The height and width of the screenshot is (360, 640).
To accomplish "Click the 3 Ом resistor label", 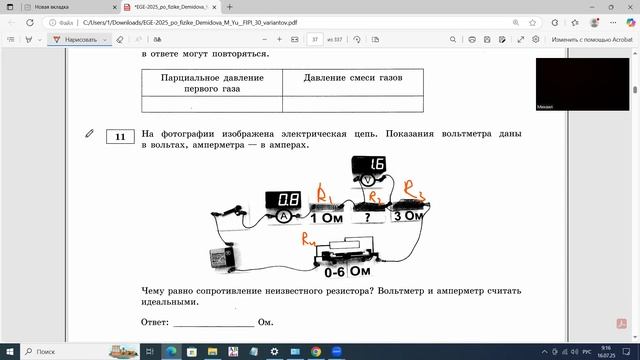I will [408, 216].
